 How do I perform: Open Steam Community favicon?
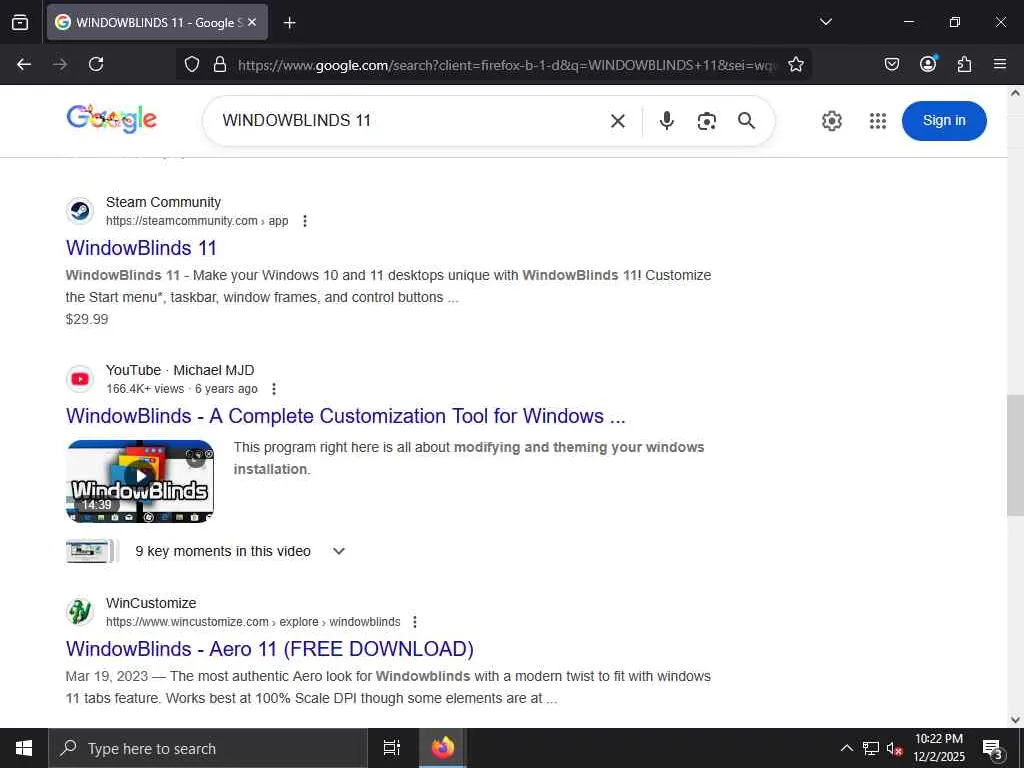click(x=80, y=211)
